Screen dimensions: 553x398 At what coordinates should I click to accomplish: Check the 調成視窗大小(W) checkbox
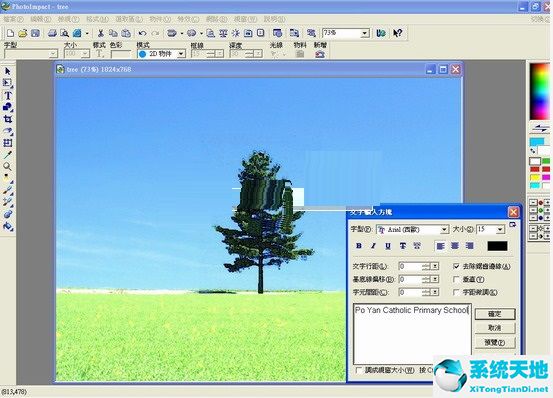pyautogui.click(x=359, y=370)
